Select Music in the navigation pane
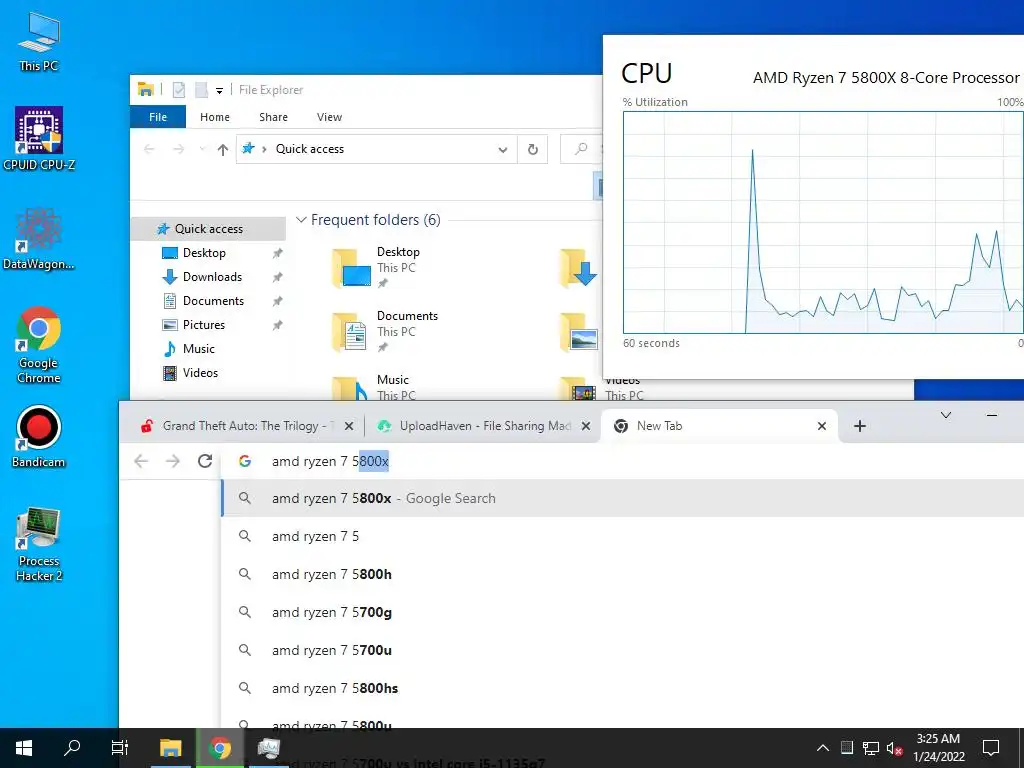 pyautogui.click(x=199, y=349)
